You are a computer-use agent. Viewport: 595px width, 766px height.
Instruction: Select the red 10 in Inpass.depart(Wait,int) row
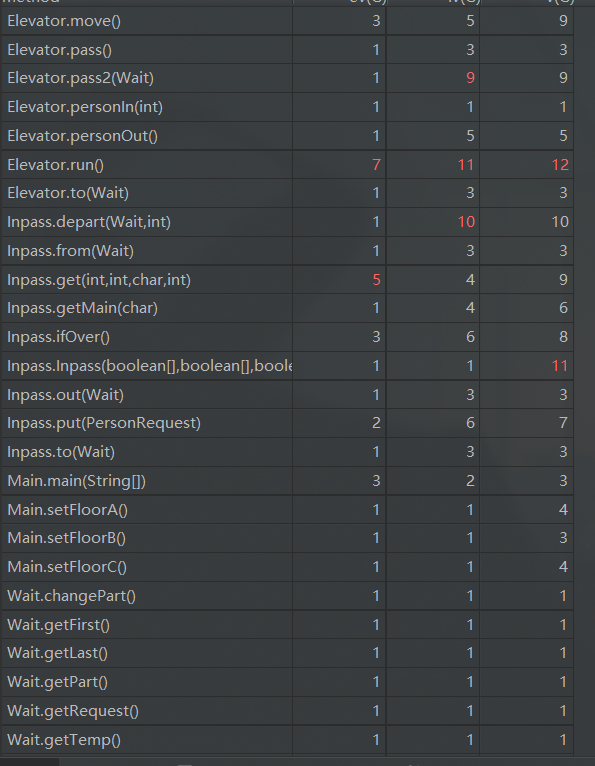click(x=466, y=222)
